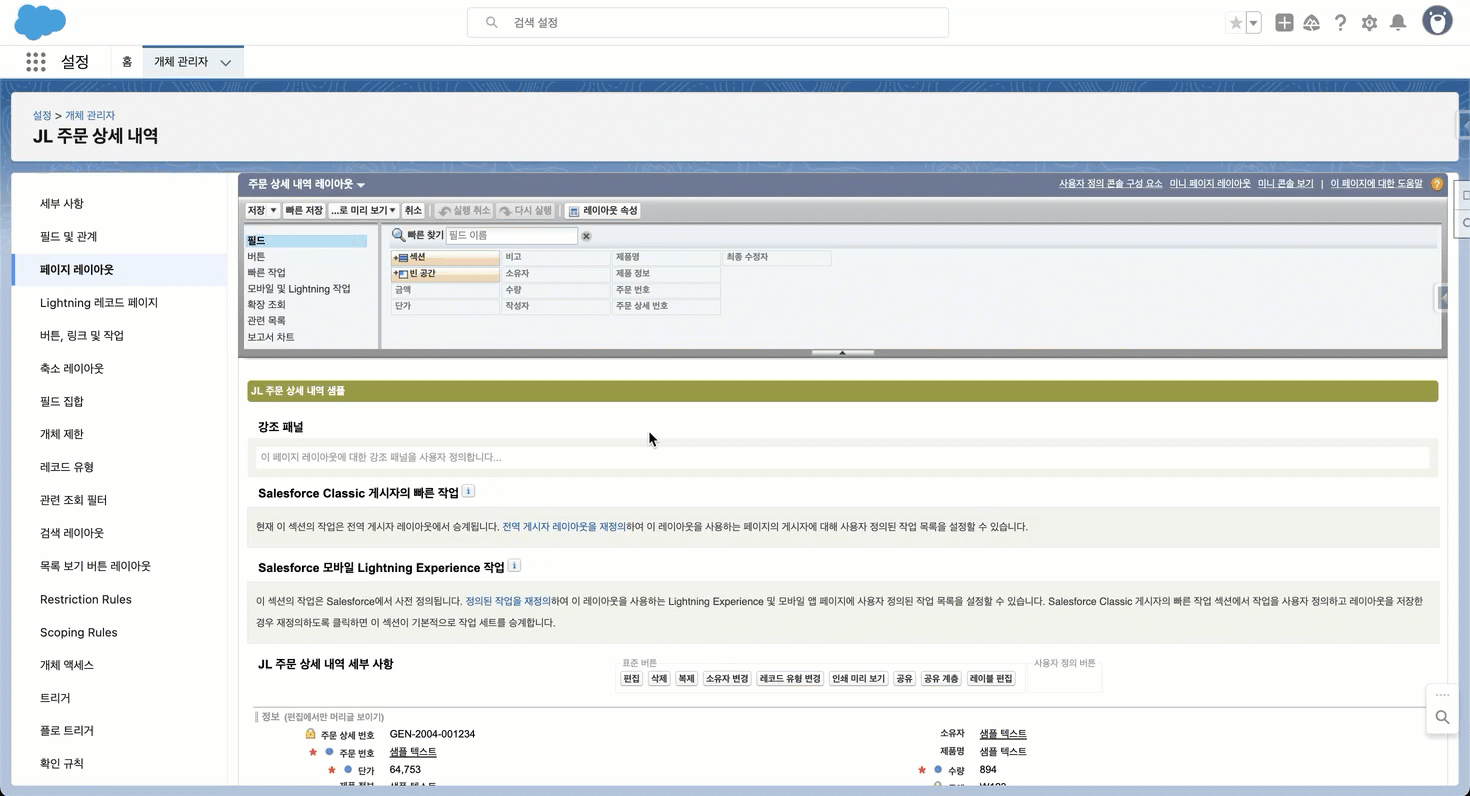Open 이 페이지에 대한 도움말 link
This screenshot has width=1470, height=796.
1376,184
